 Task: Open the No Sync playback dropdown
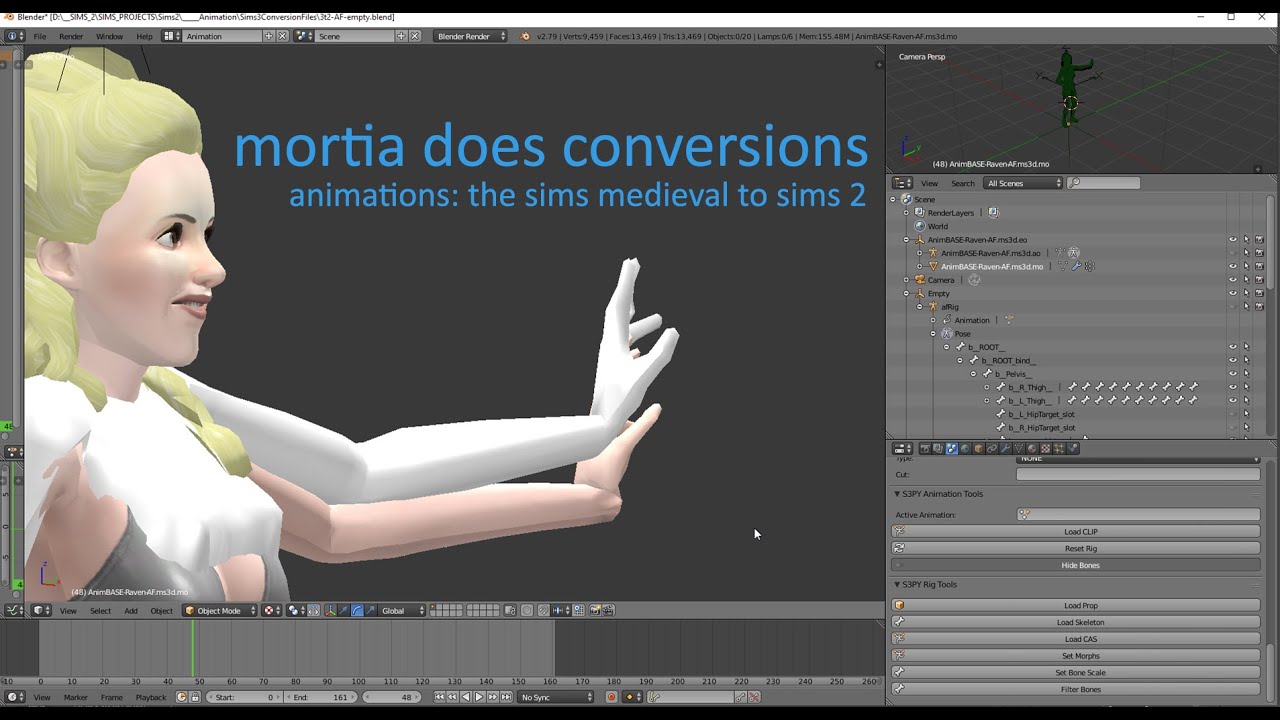coord(557,697)
